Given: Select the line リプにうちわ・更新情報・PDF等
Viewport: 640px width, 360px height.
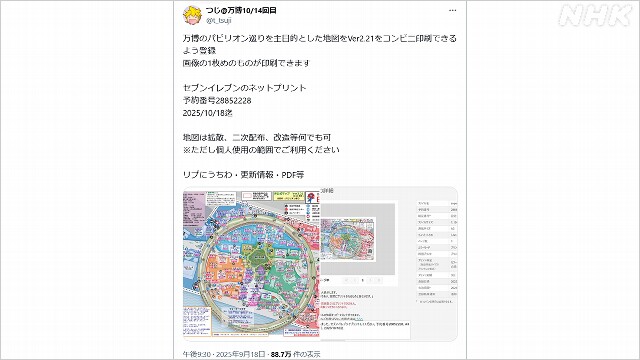Looking at the screenshot, I should (x=243, y=175).
